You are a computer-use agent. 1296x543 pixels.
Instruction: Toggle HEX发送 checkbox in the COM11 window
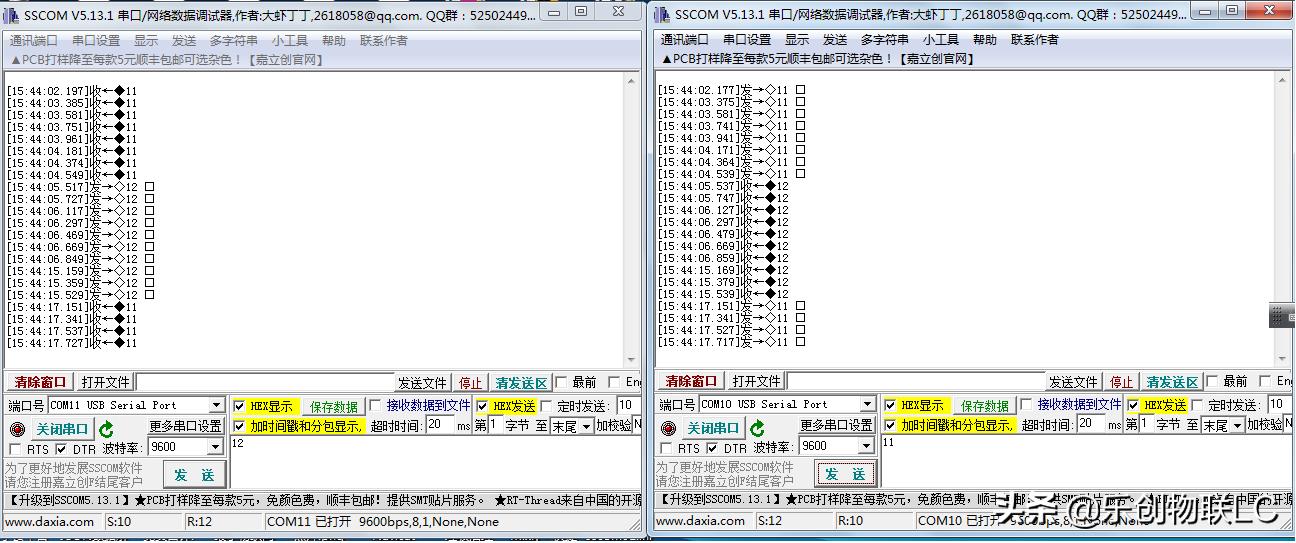point(483,406)
